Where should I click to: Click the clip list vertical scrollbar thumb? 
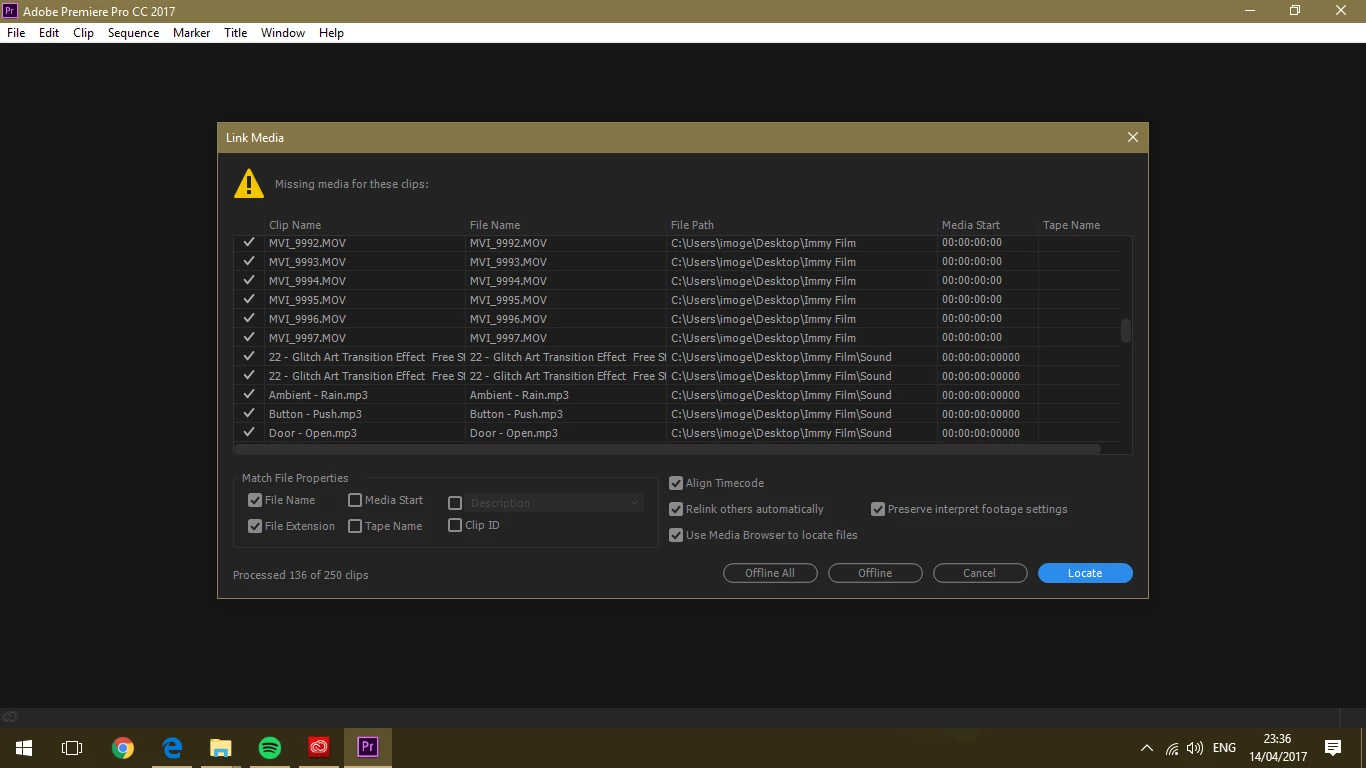pyautogui.click(x=1126, y=331)
